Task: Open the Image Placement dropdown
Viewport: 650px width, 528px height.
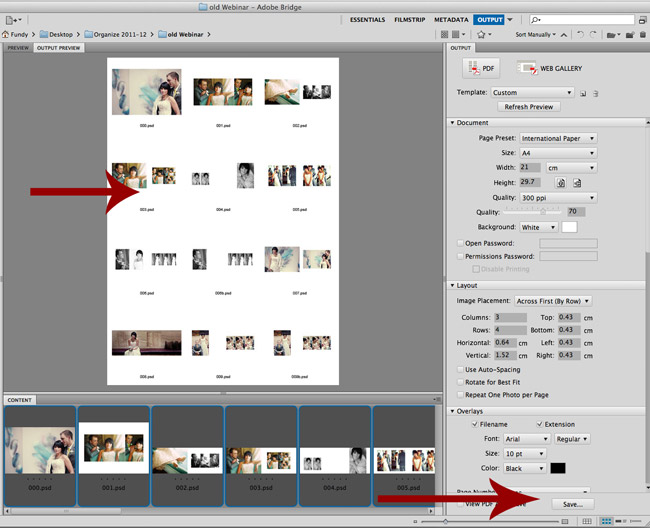Action: pyautogui.click(x=553, y=301)
